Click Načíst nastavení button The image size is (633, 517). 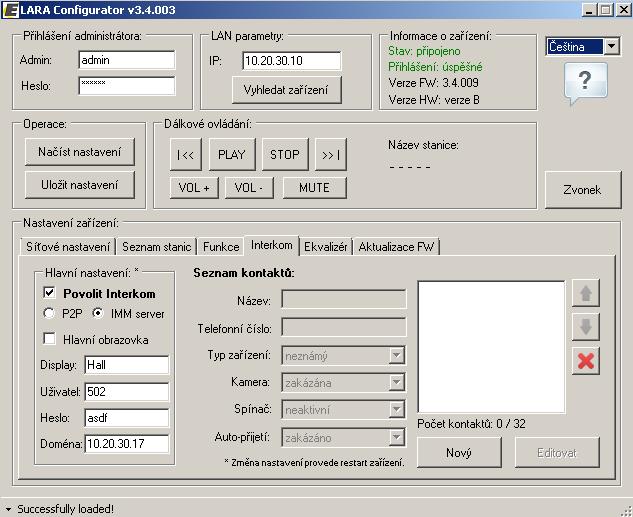[x=80, y=152]
